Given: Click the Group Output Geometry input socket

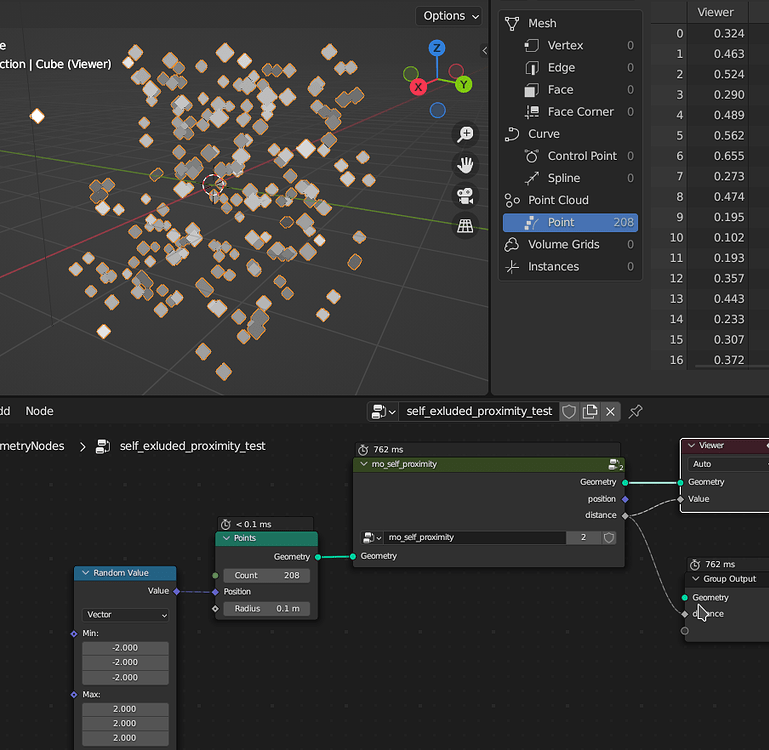Looking at the screenshot, I should pyautogui.click(x=685, y=597).
